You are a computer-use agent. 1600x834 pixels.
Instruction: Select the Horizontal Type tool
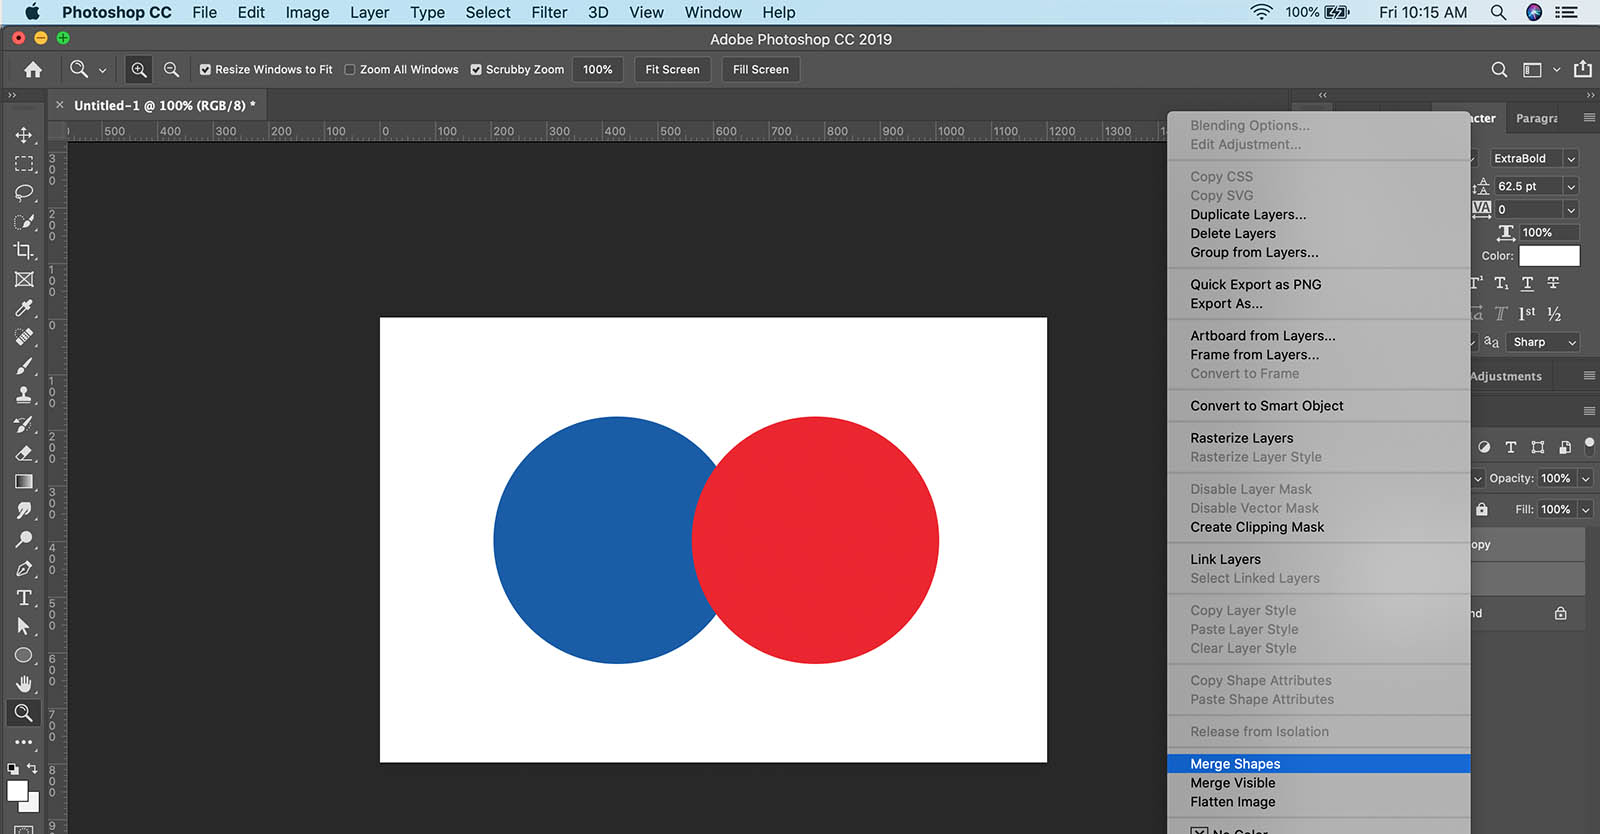[x=24, y=598]
